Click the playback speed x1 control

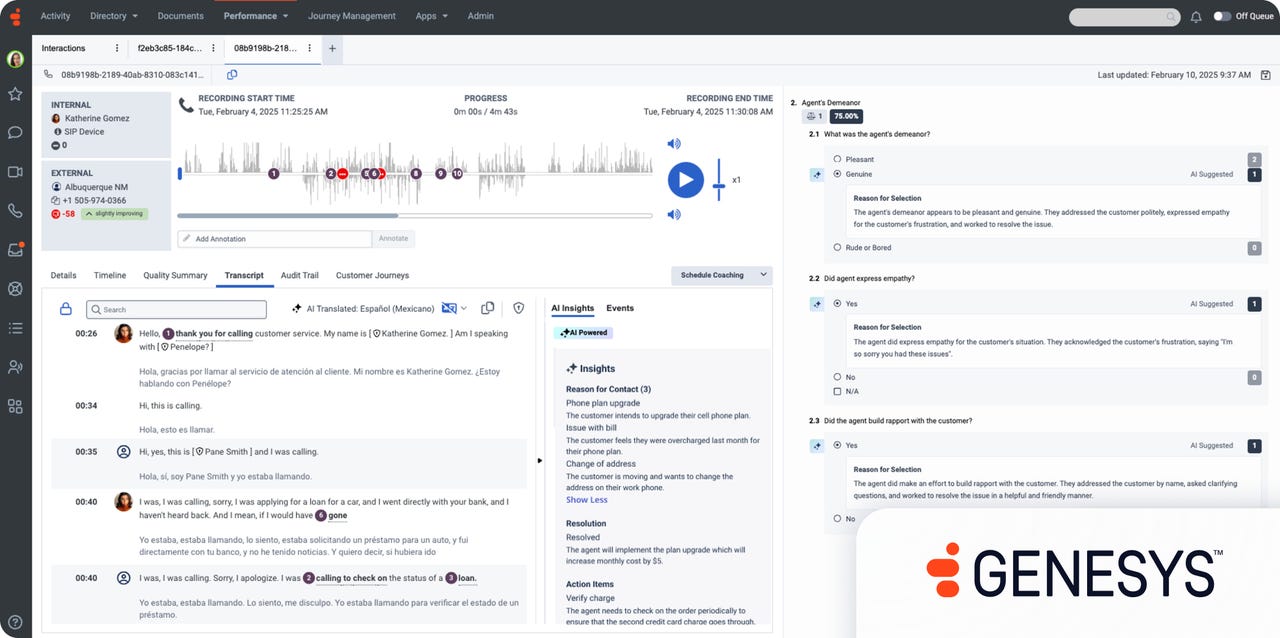click(x=737, y=180)
